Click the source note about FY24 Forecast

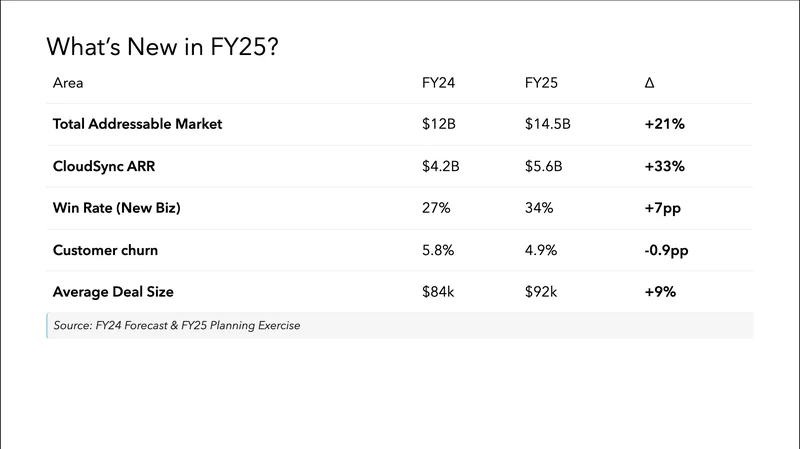coord(177,326)
